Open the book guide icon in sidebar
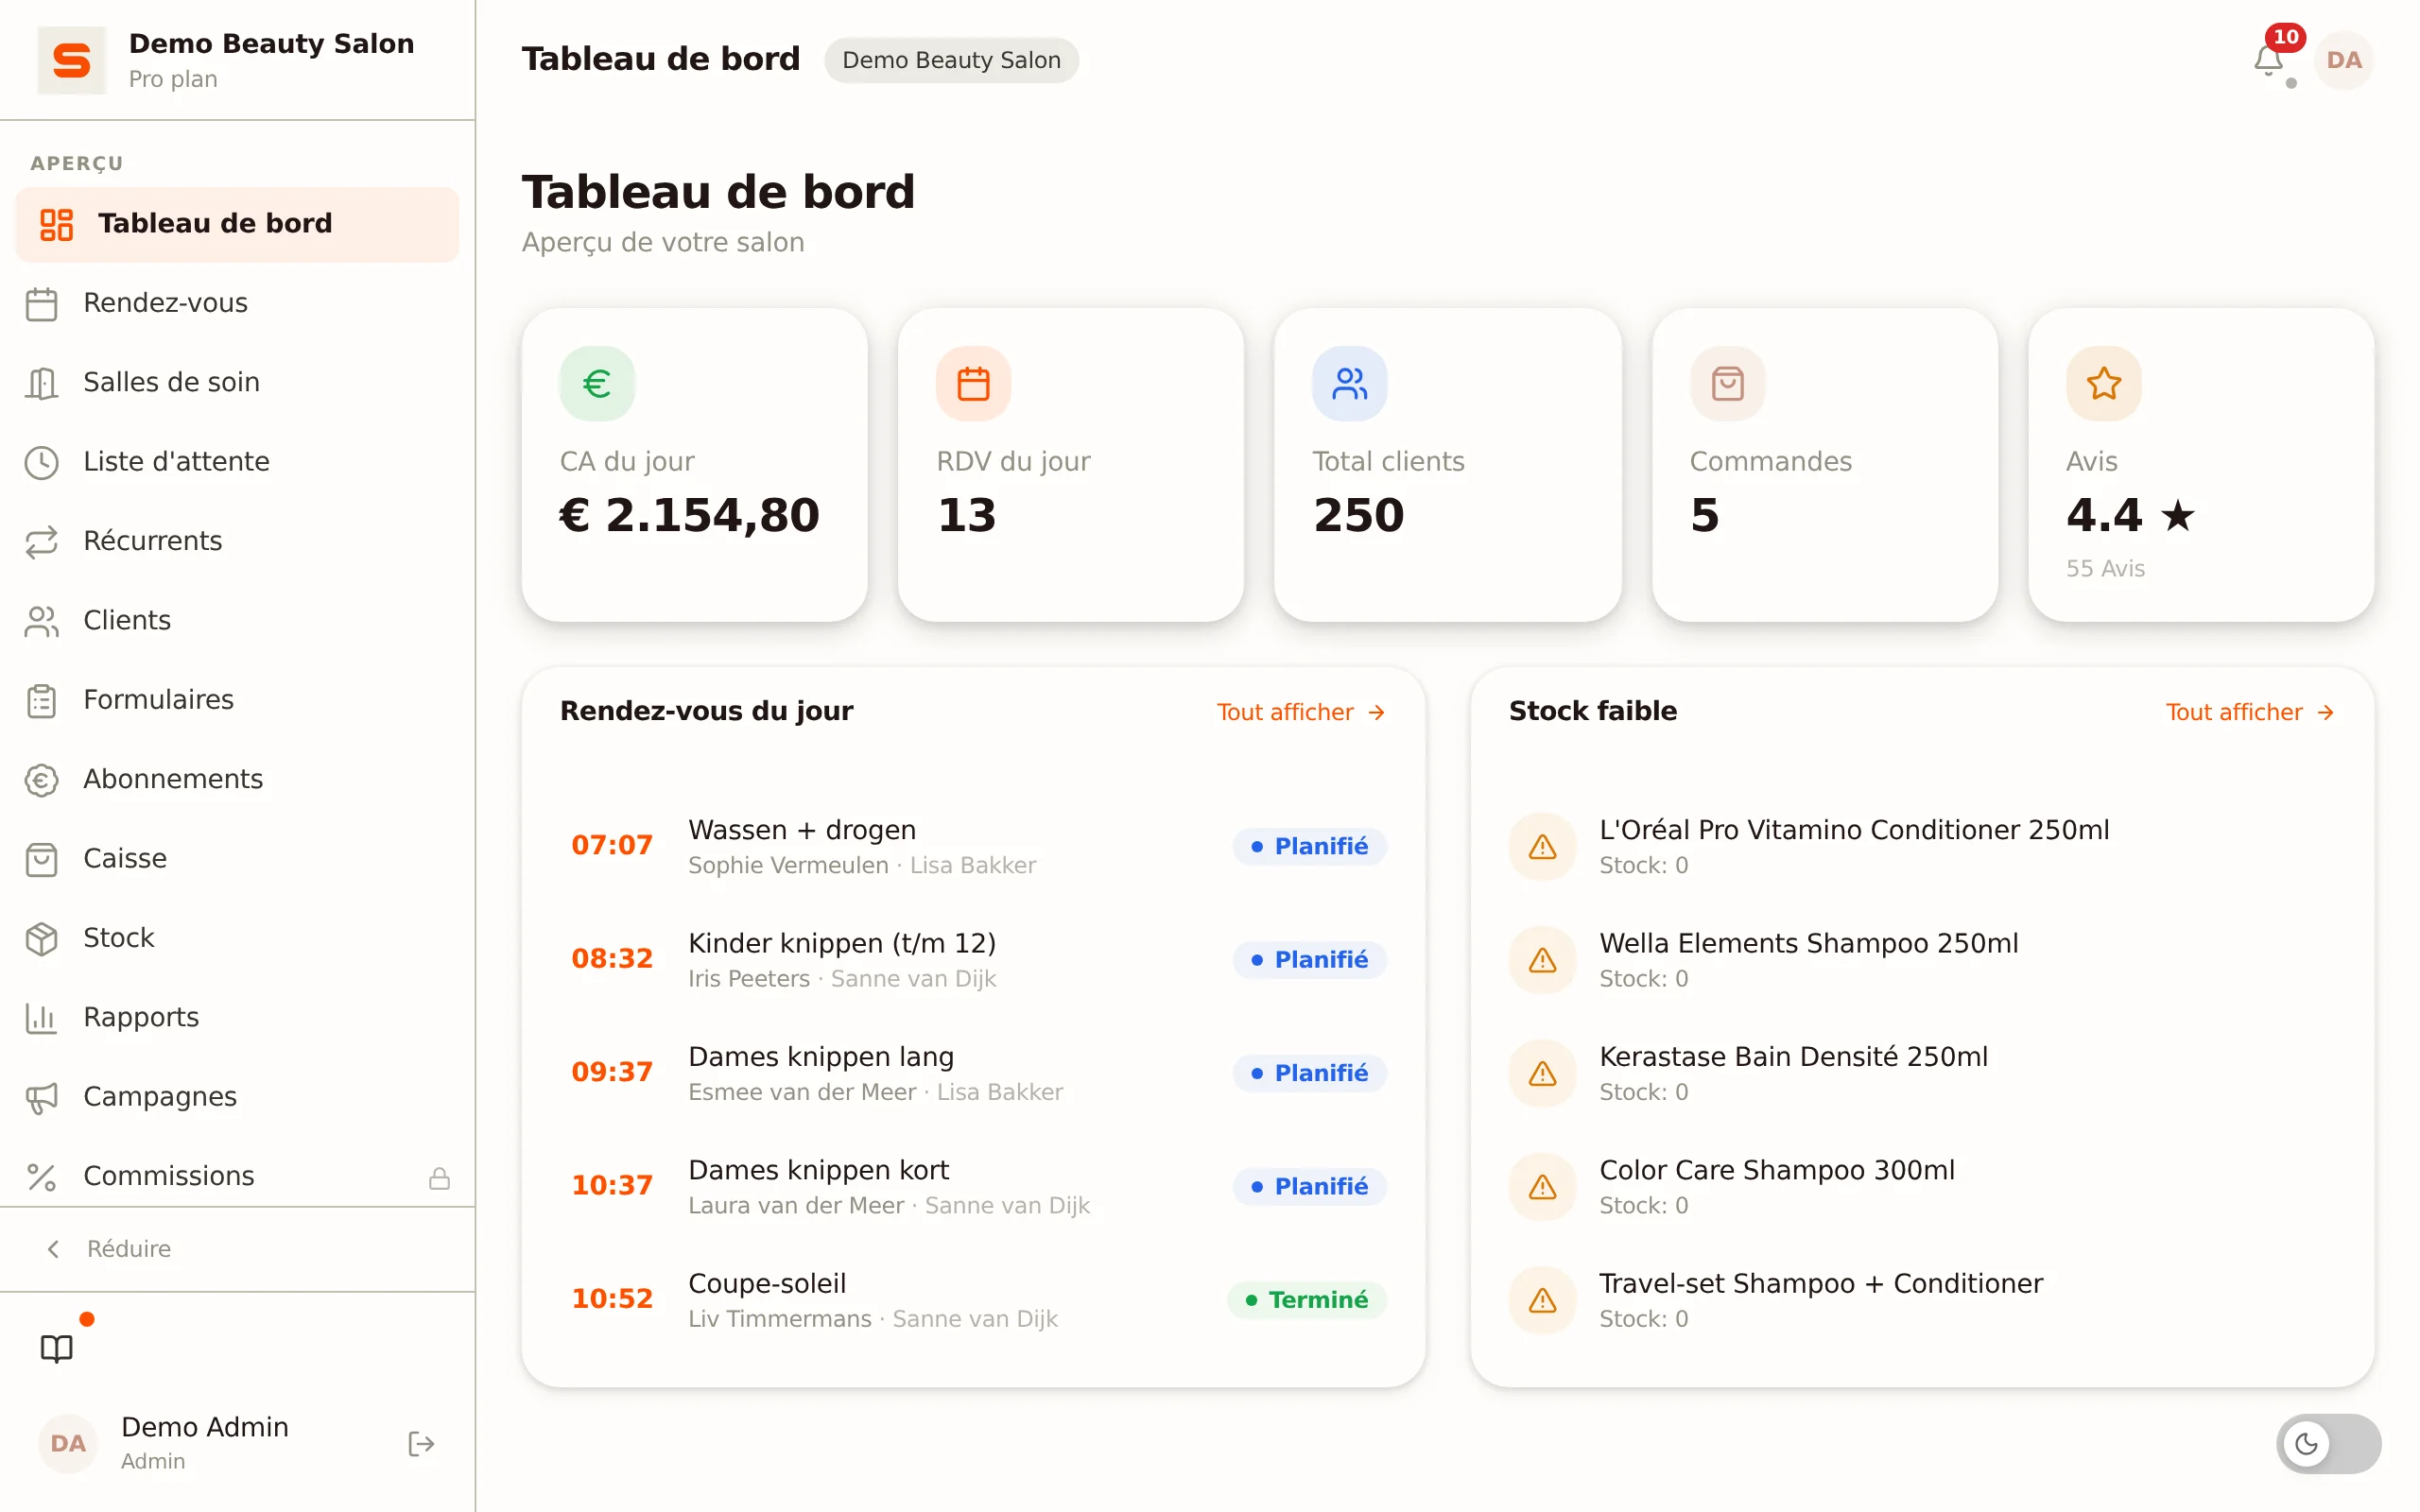 [x=57, y=1348]
